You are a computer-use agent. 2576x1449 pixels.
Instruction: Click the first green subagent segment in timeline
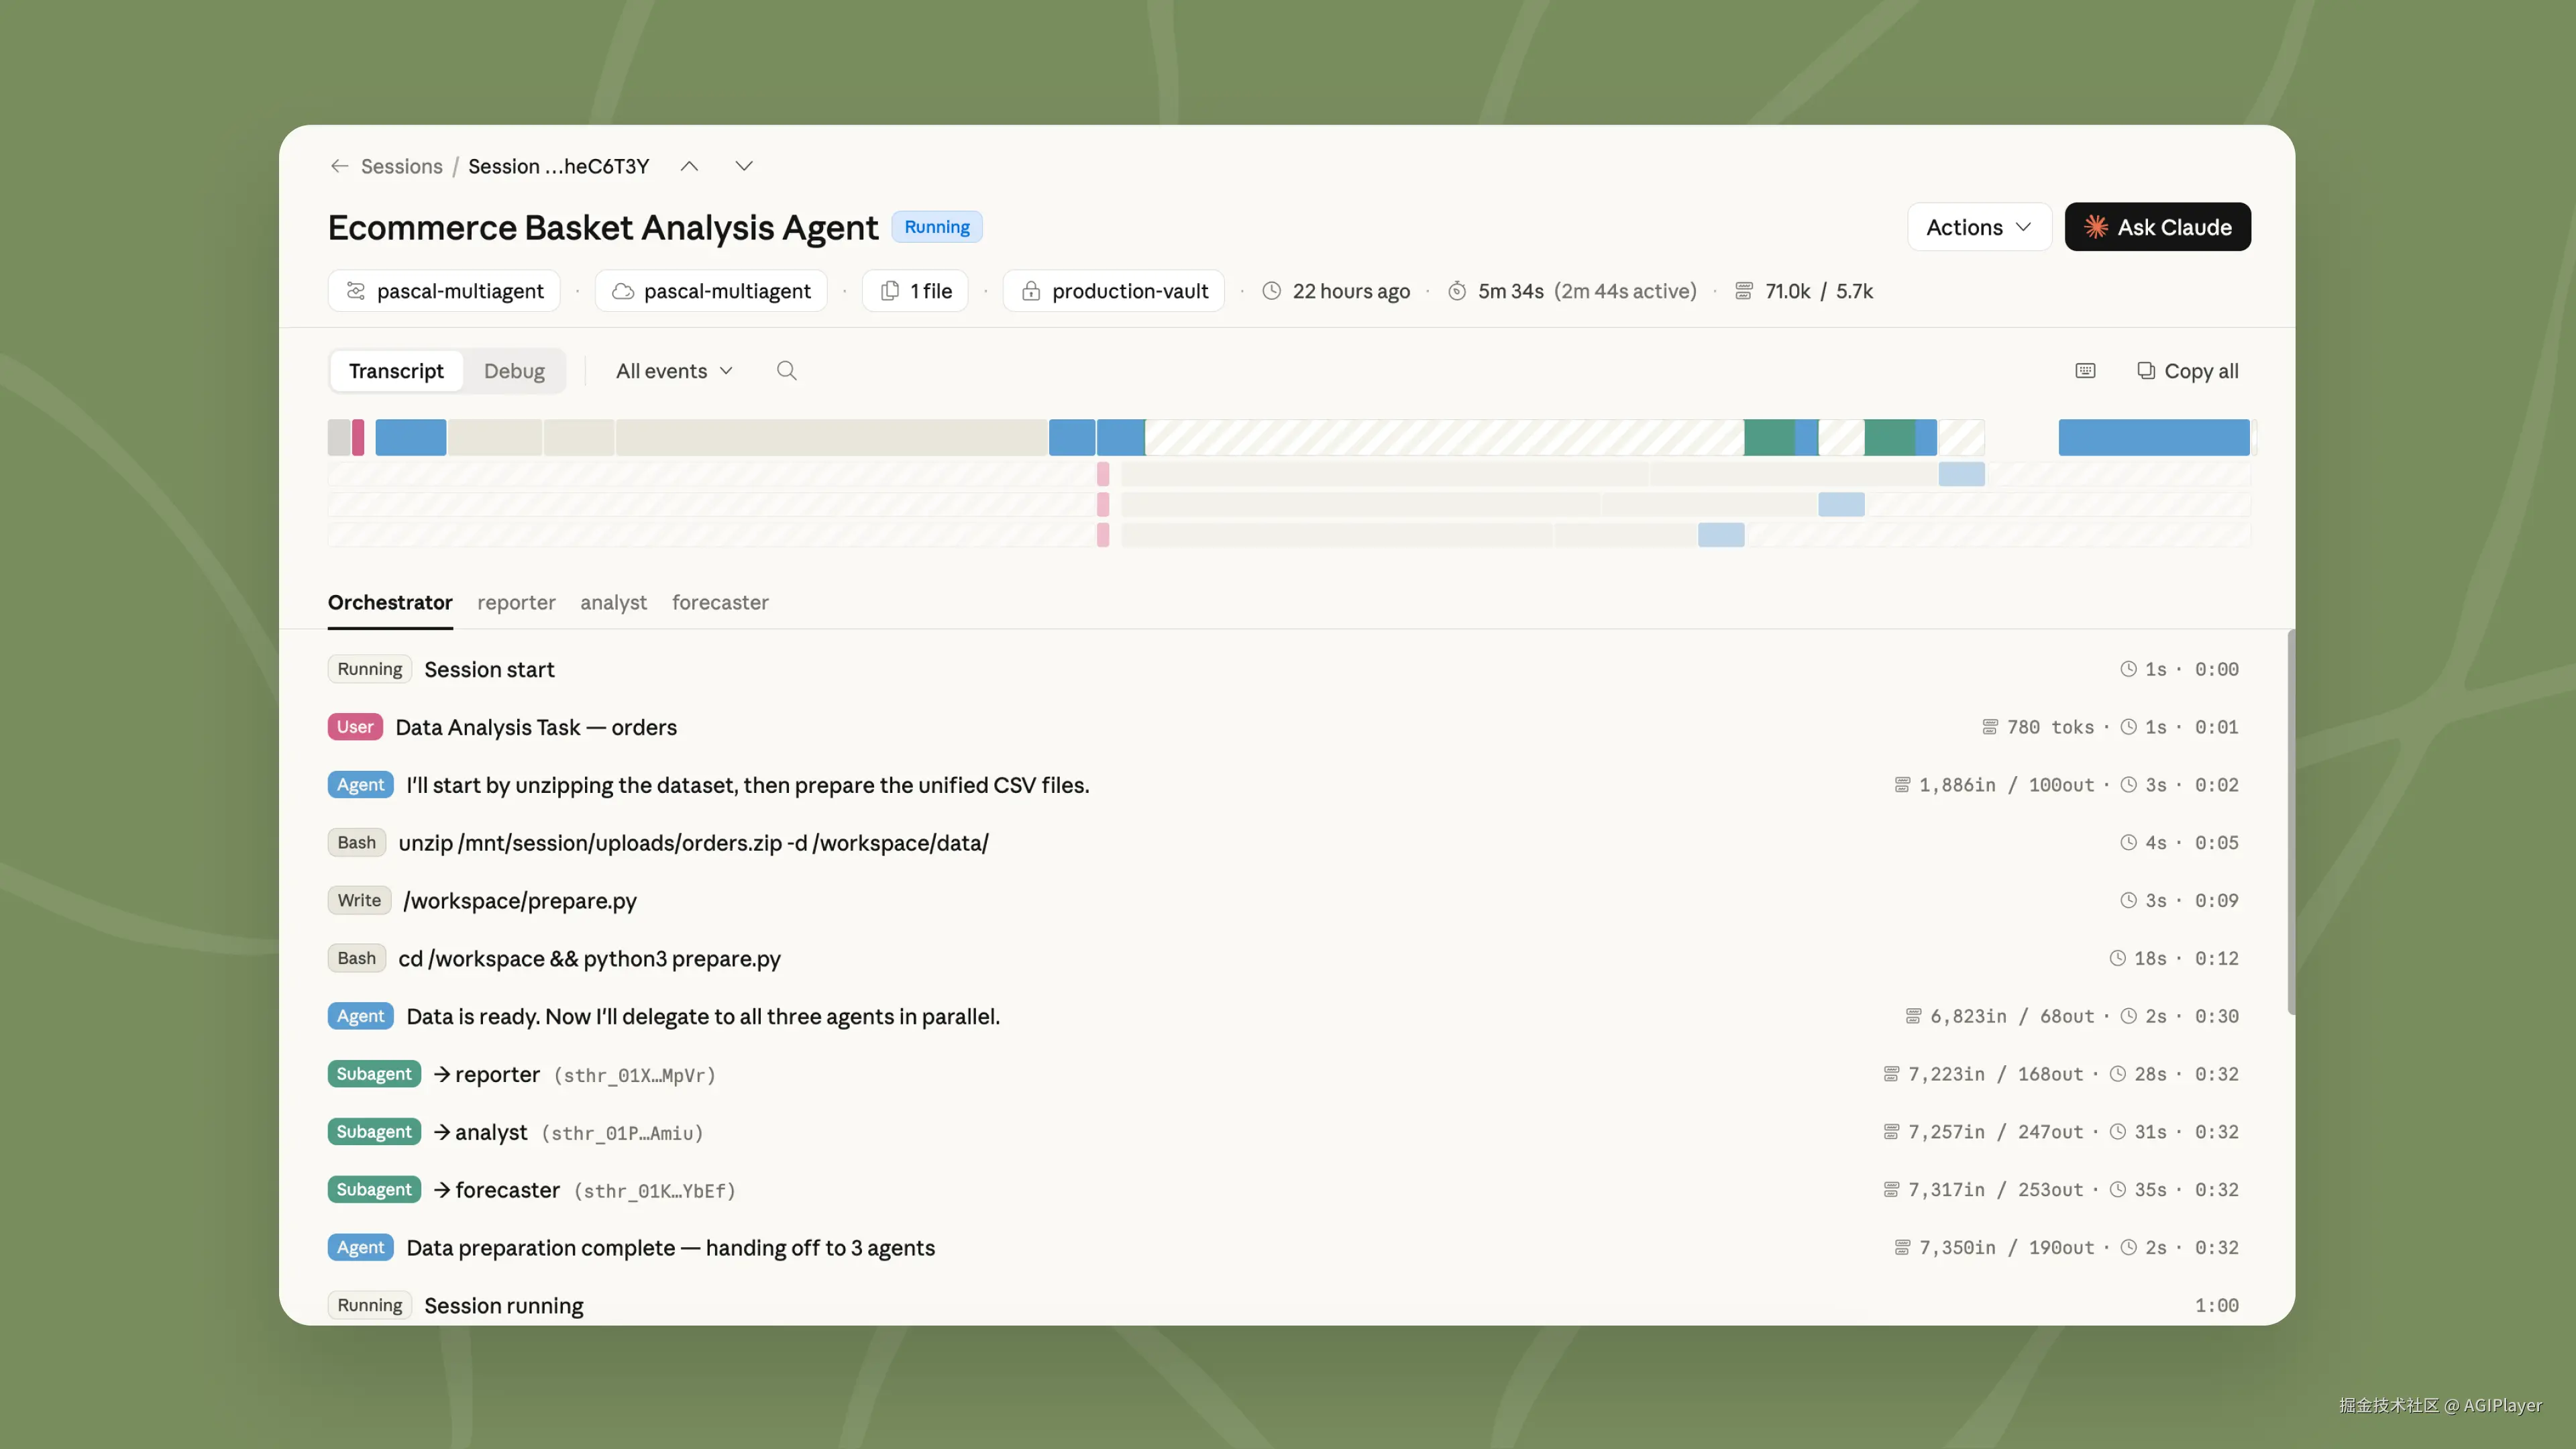pyautogui.click(x=1769, y=438)
